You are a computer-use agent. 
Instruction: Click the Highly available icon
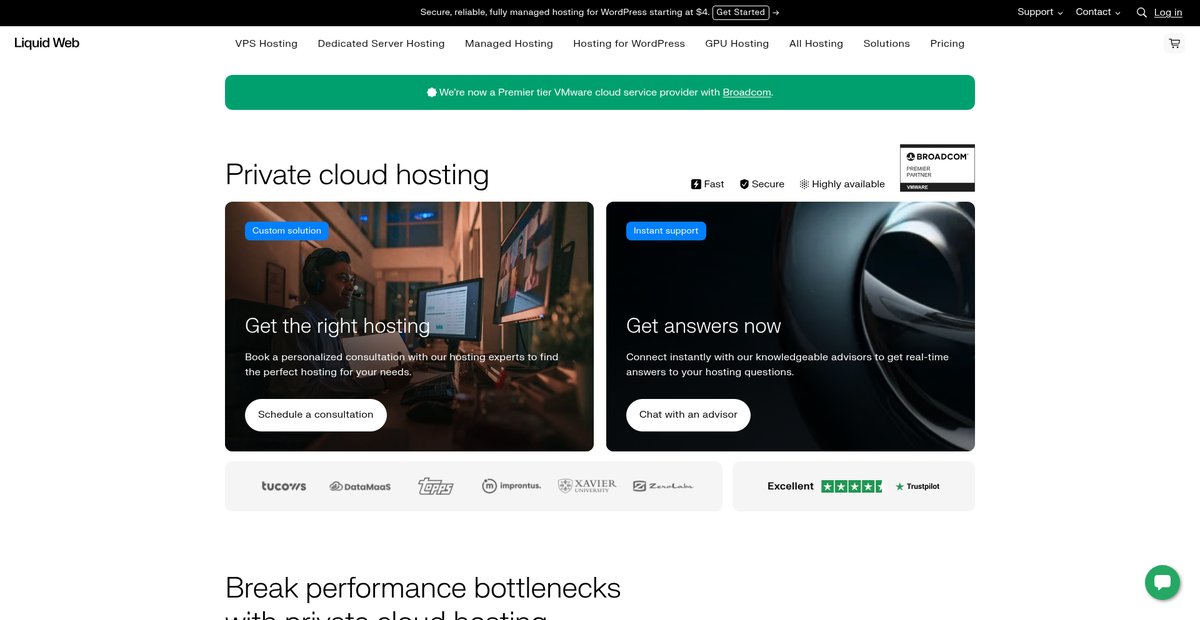tap(804, 184)
